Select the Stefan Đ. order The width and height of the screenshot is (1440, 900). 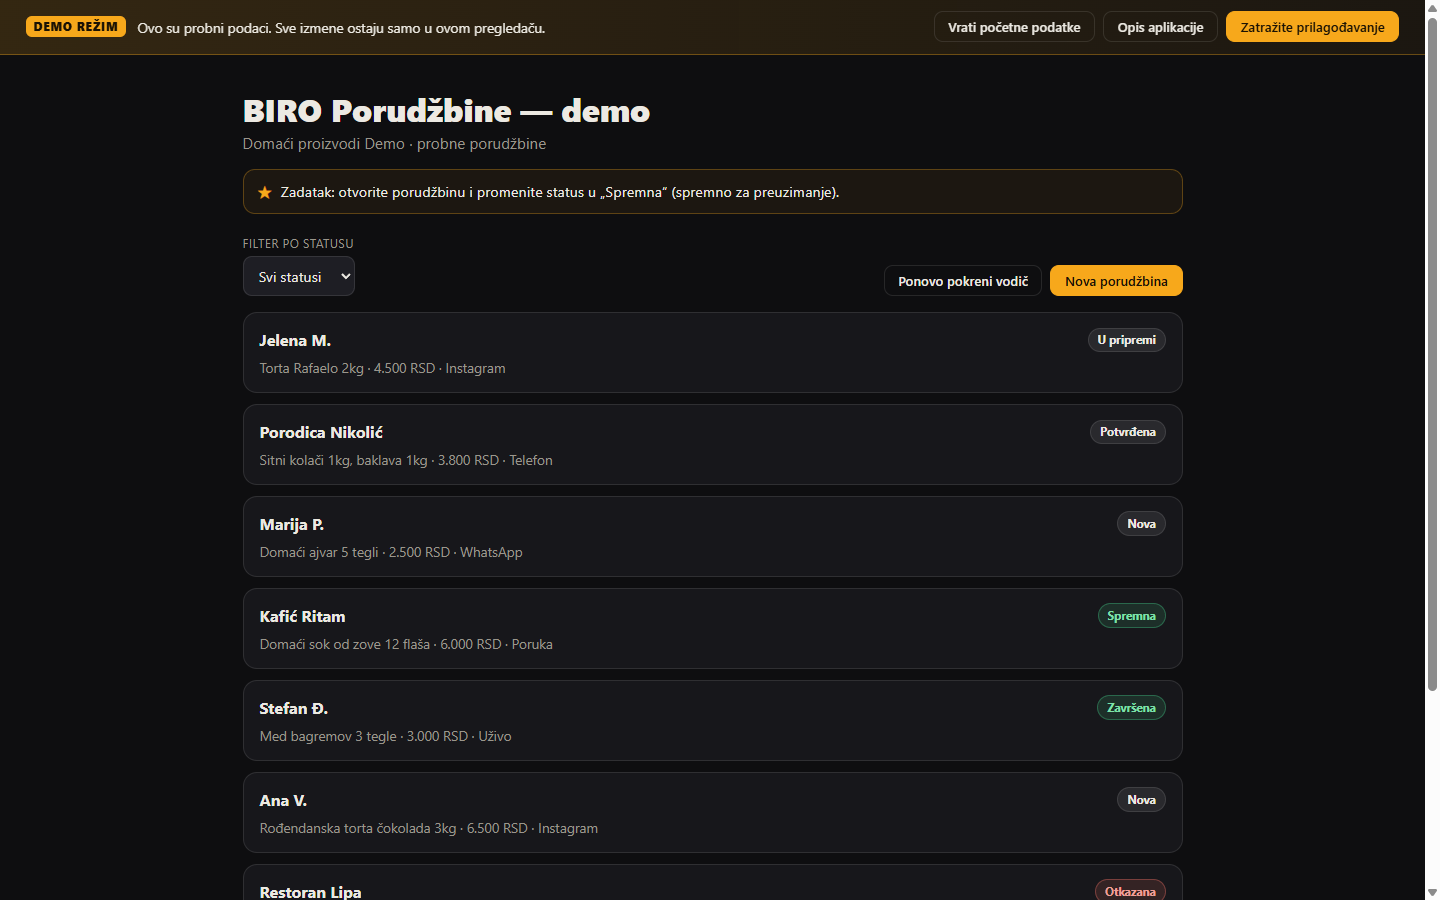pyautogui.click(x=713, y=721)
